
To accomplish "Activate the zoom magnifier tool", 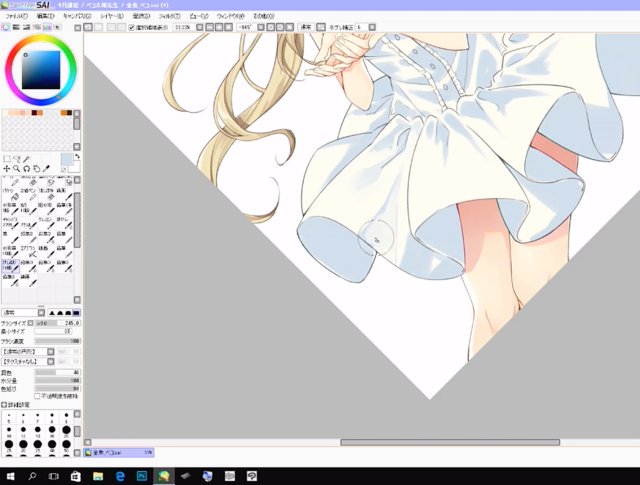I will click(x=17, y=168).
